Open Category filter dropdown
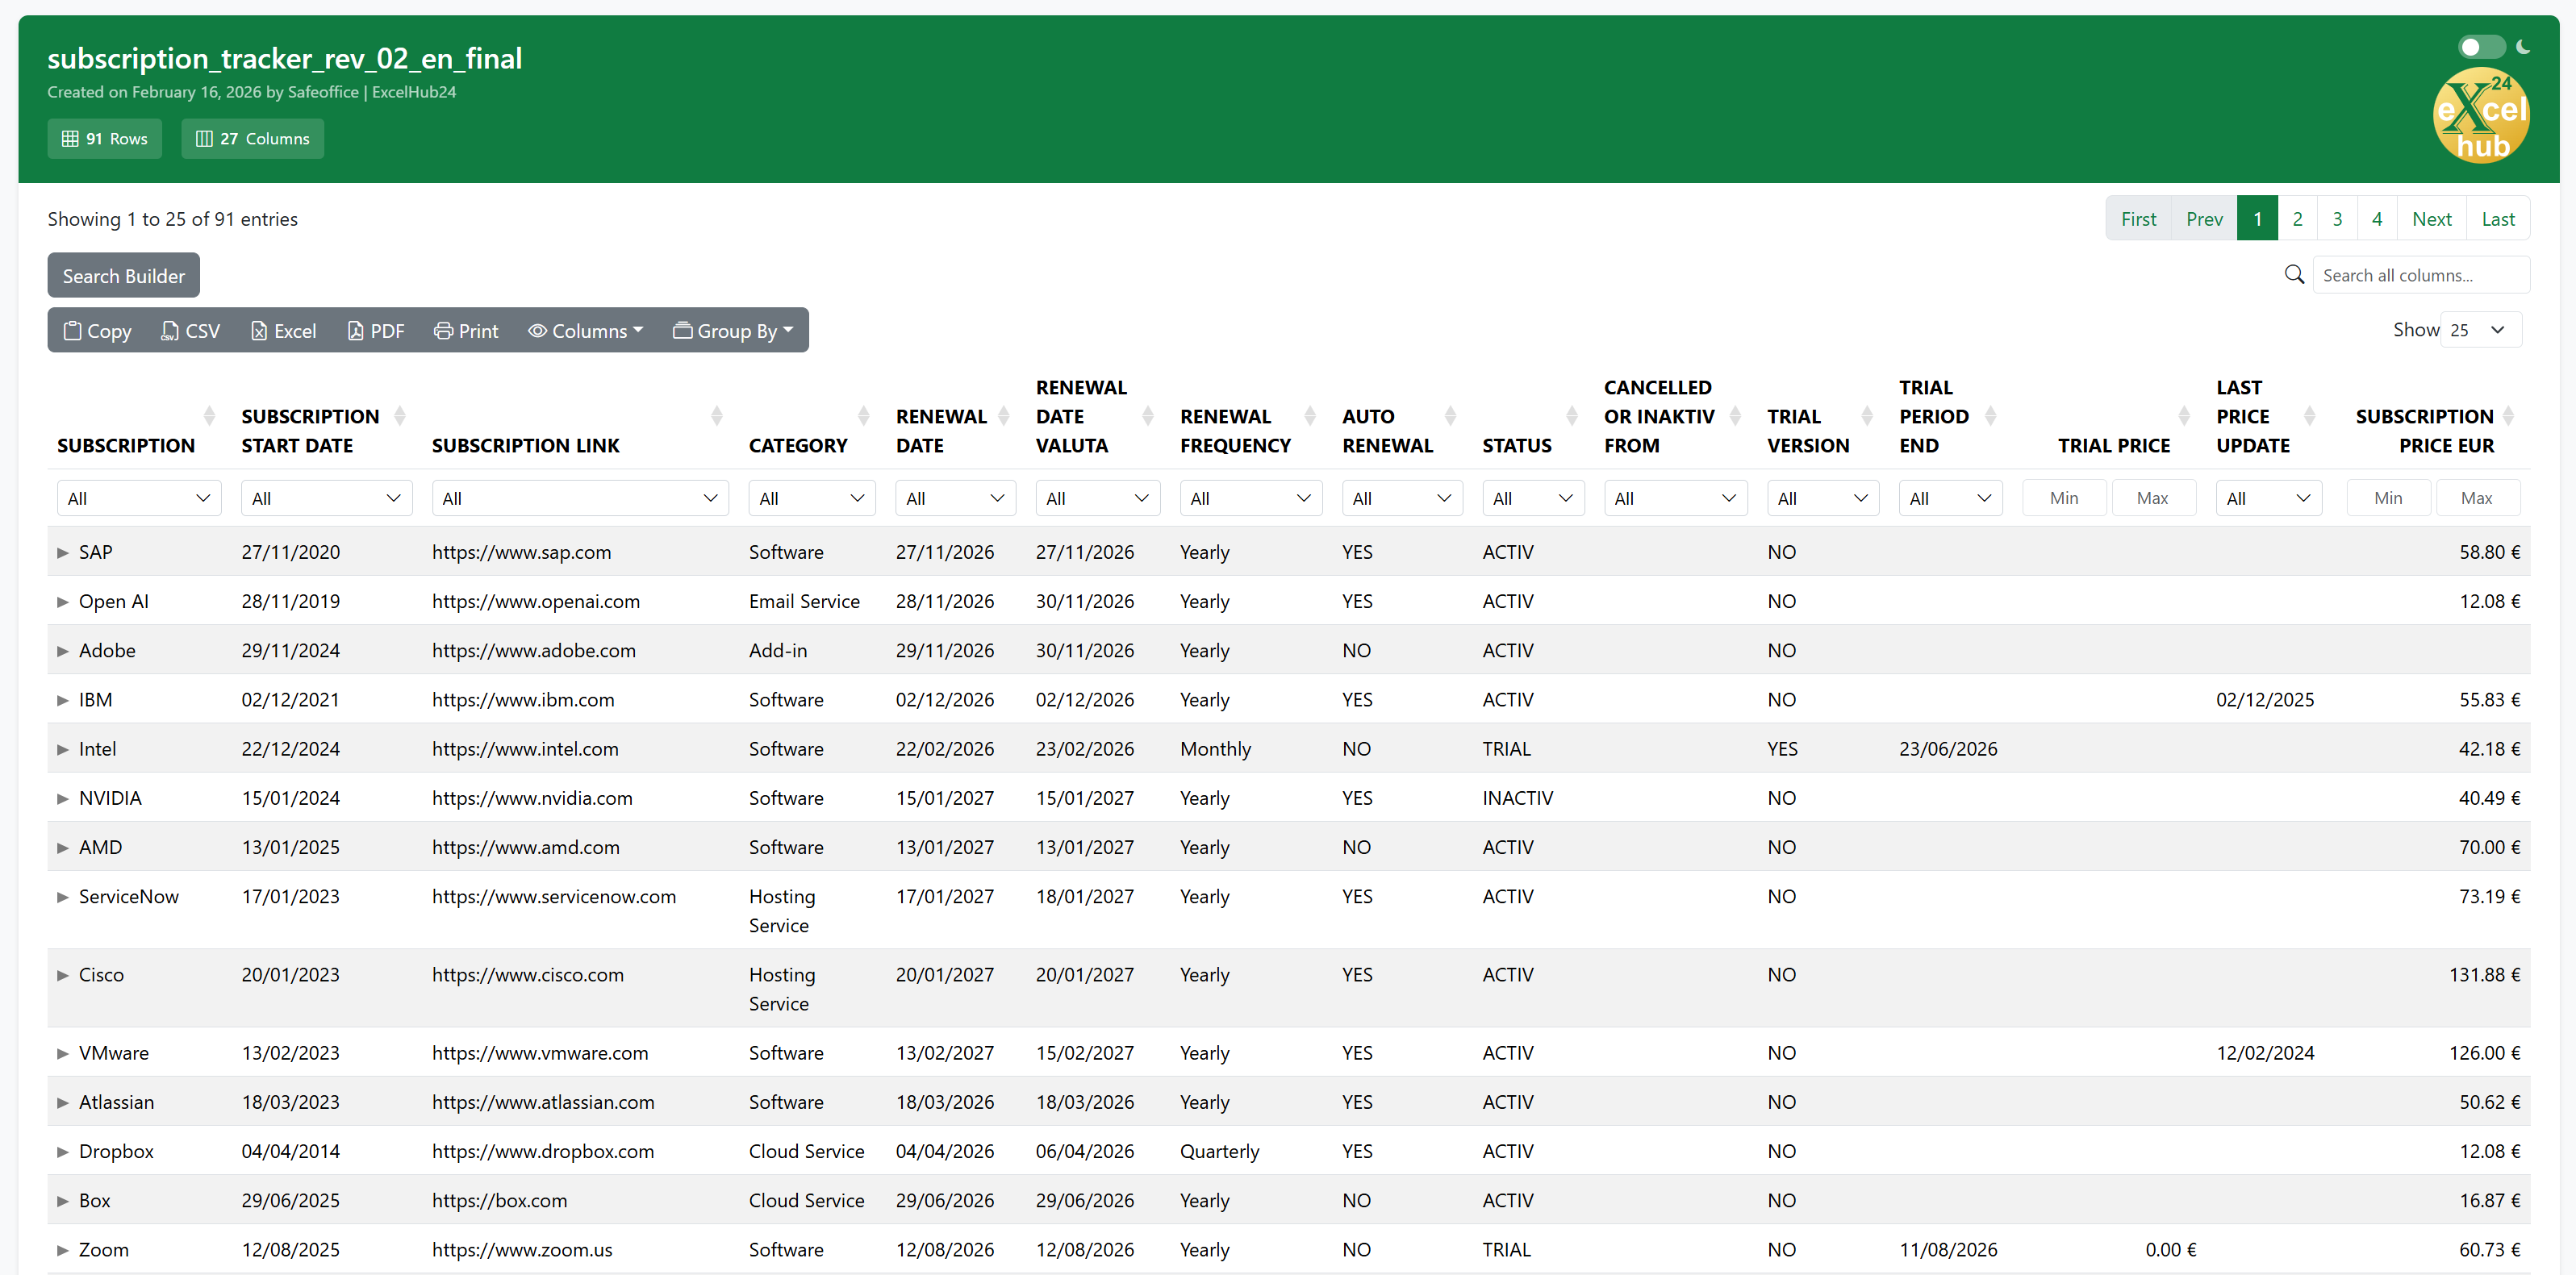 pos(812,498)
